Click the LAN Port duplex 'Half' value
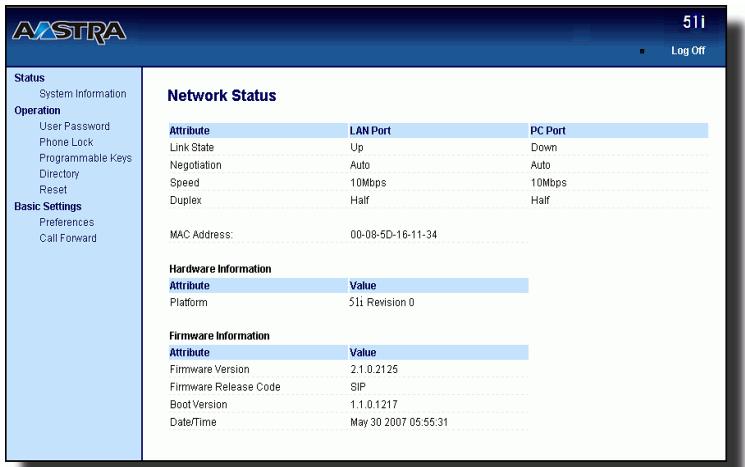Image resolution: width=745 pixels, height=467 pixels. click(359, 200)
